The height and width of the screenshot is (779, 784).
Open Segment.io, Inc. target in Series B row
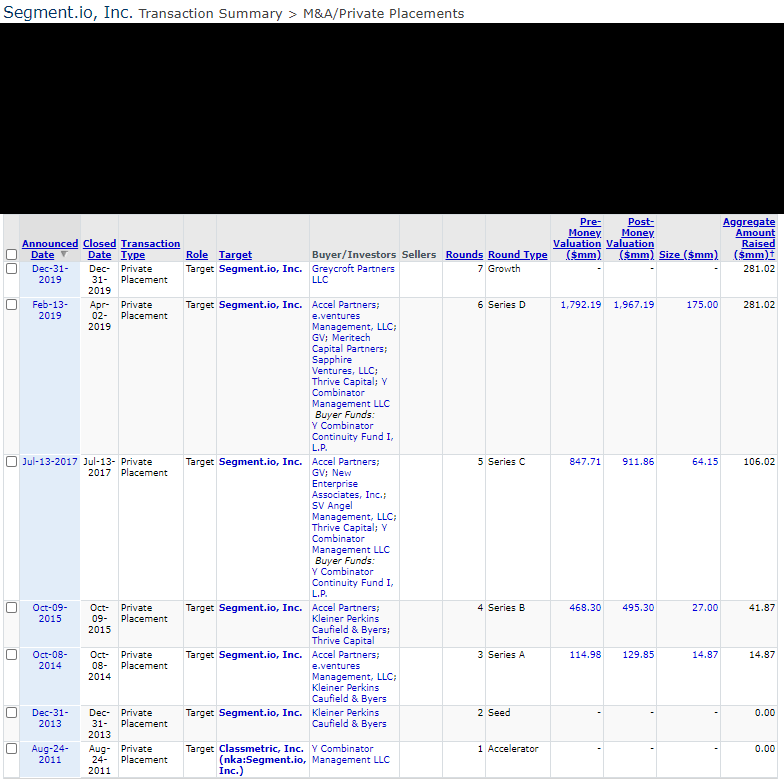tap(260, 608)
